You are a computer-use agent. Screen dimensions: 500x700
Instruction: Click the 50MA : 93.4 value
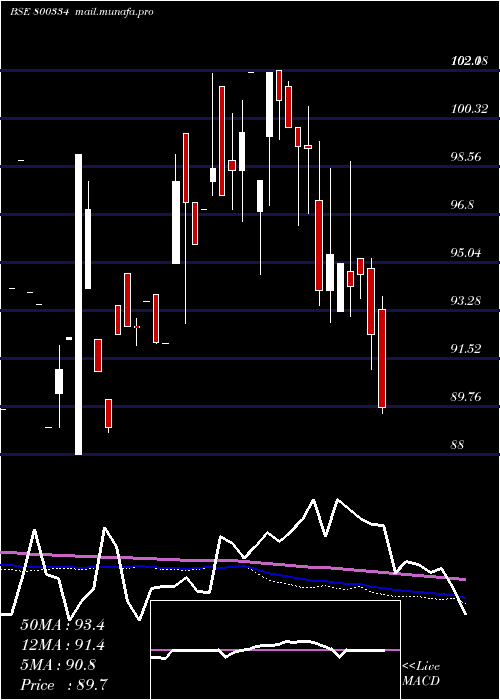click(62, 625)
